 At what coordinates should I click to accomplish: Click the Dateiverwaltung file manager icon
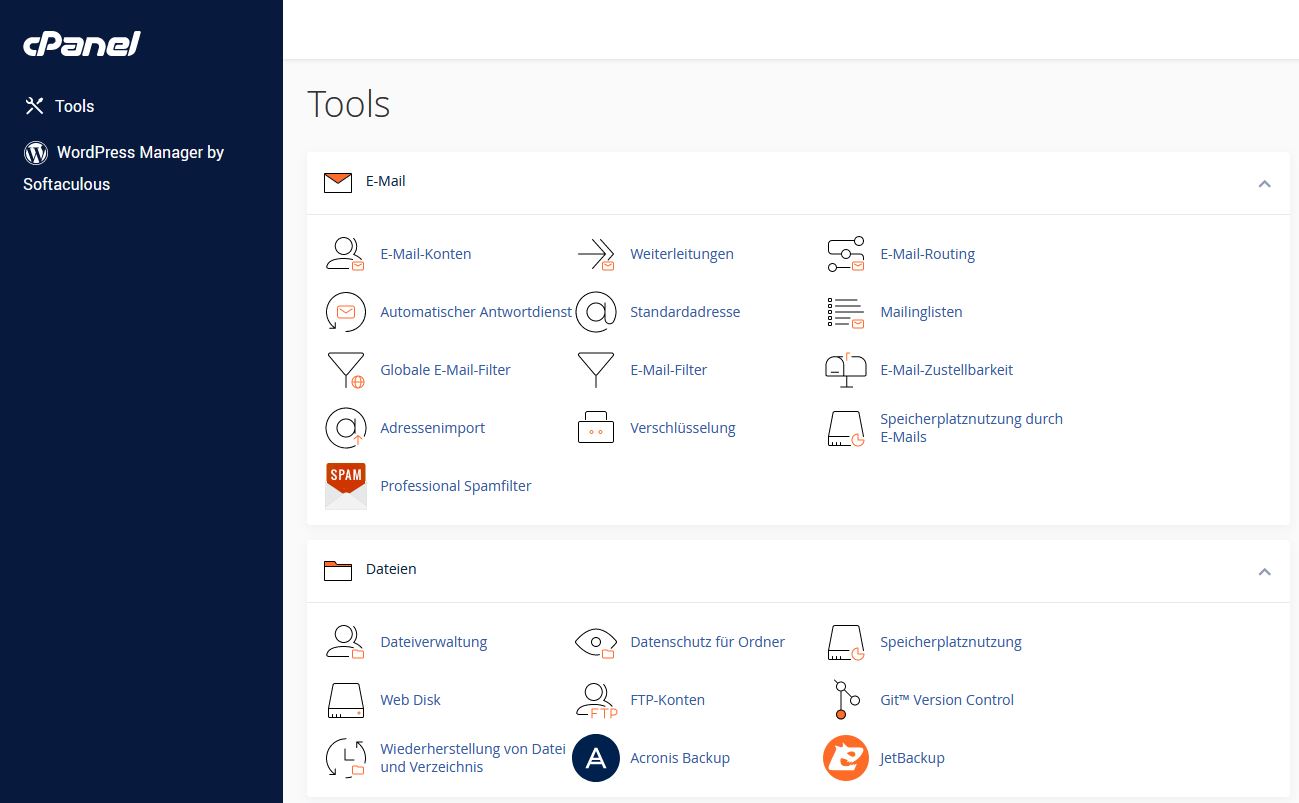345,642
